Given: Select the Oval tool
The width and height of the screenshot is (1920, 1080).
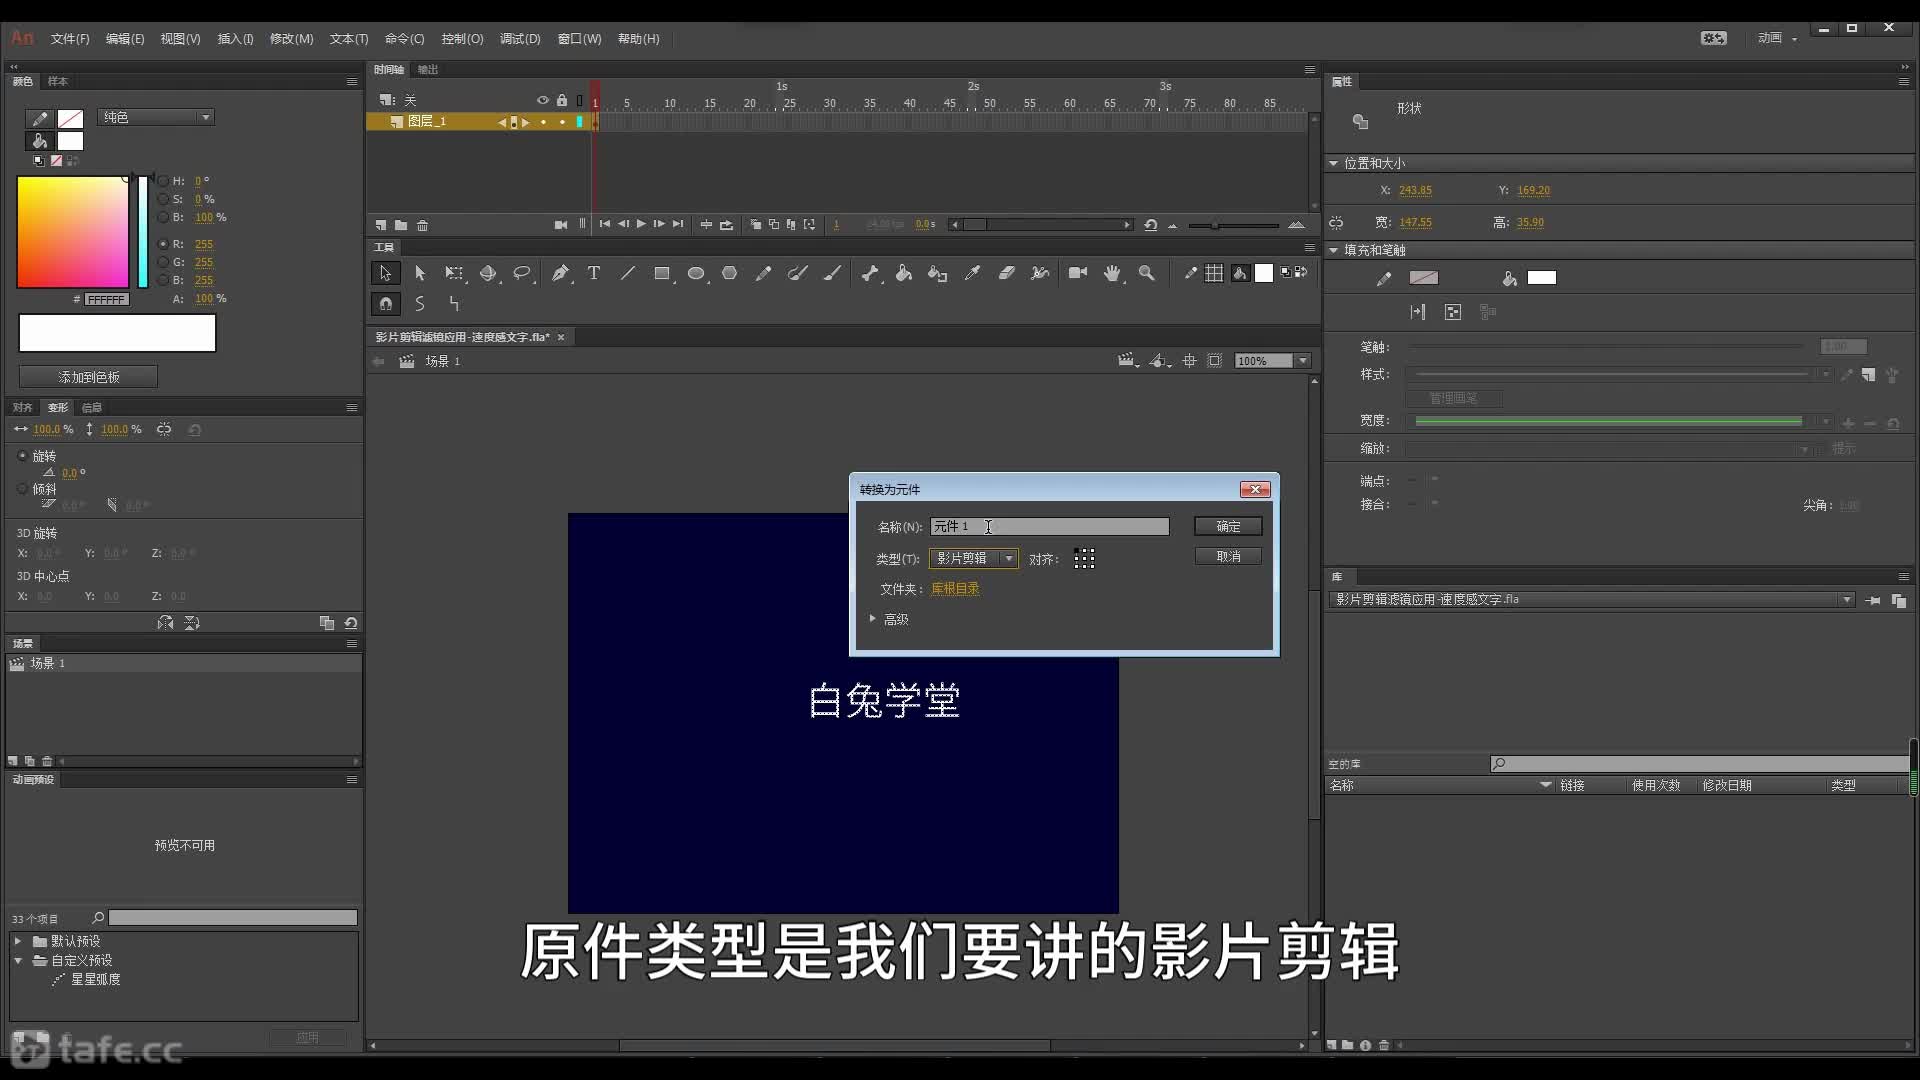Looking at the screenshot, I should point(696,273).
